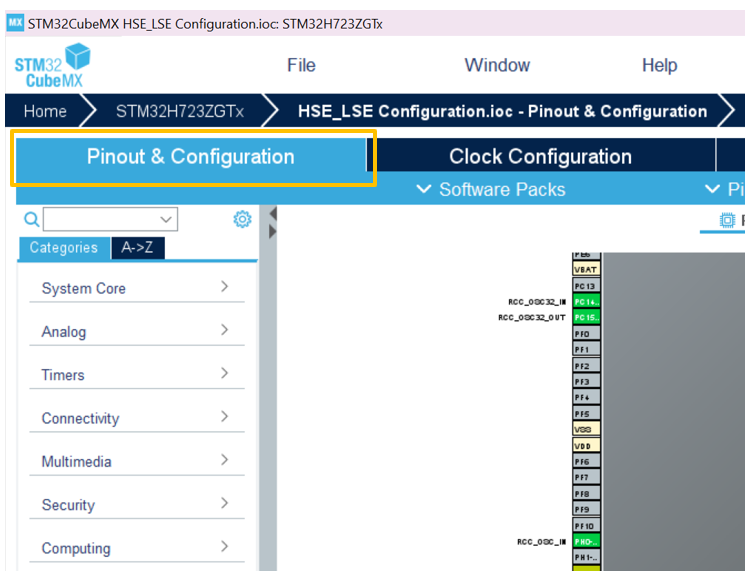The width and height of the screenshot is (751, 580).
Task: Select the PH1 pin
Action: click(x=586, y=557)
